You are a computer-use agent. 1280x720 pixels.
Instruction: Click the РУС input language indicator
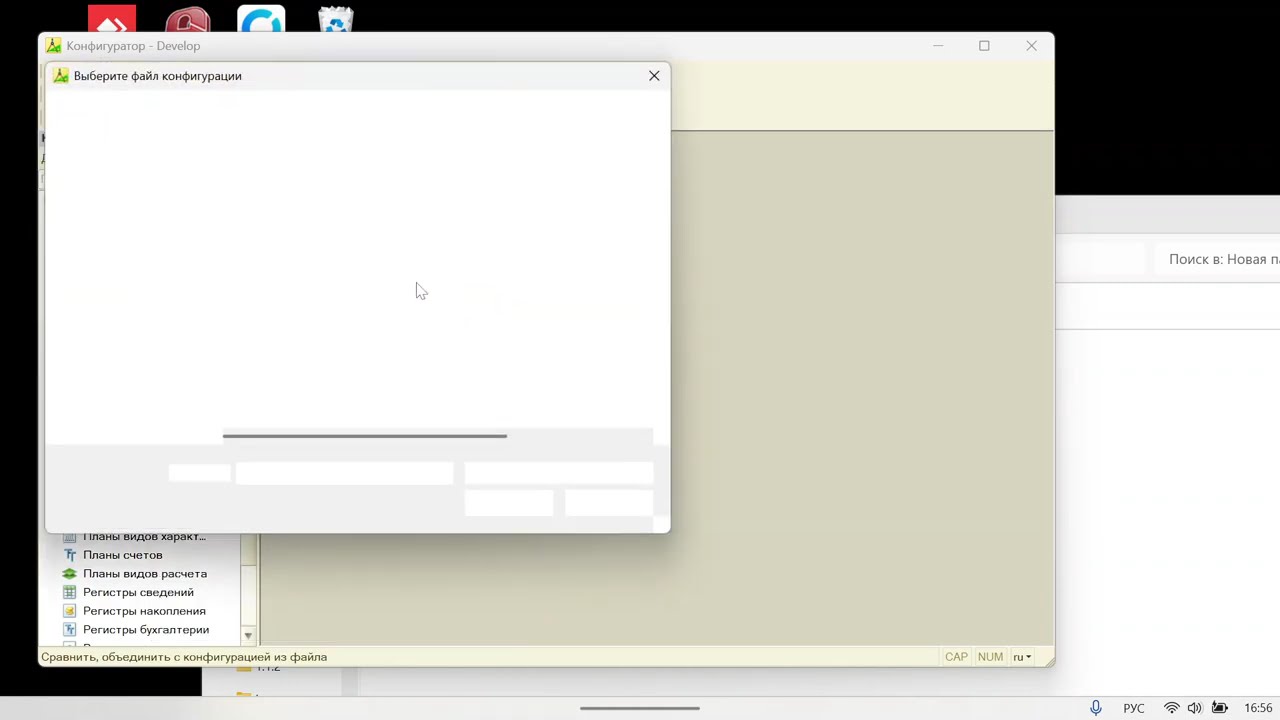click(x=1133, y=708)
